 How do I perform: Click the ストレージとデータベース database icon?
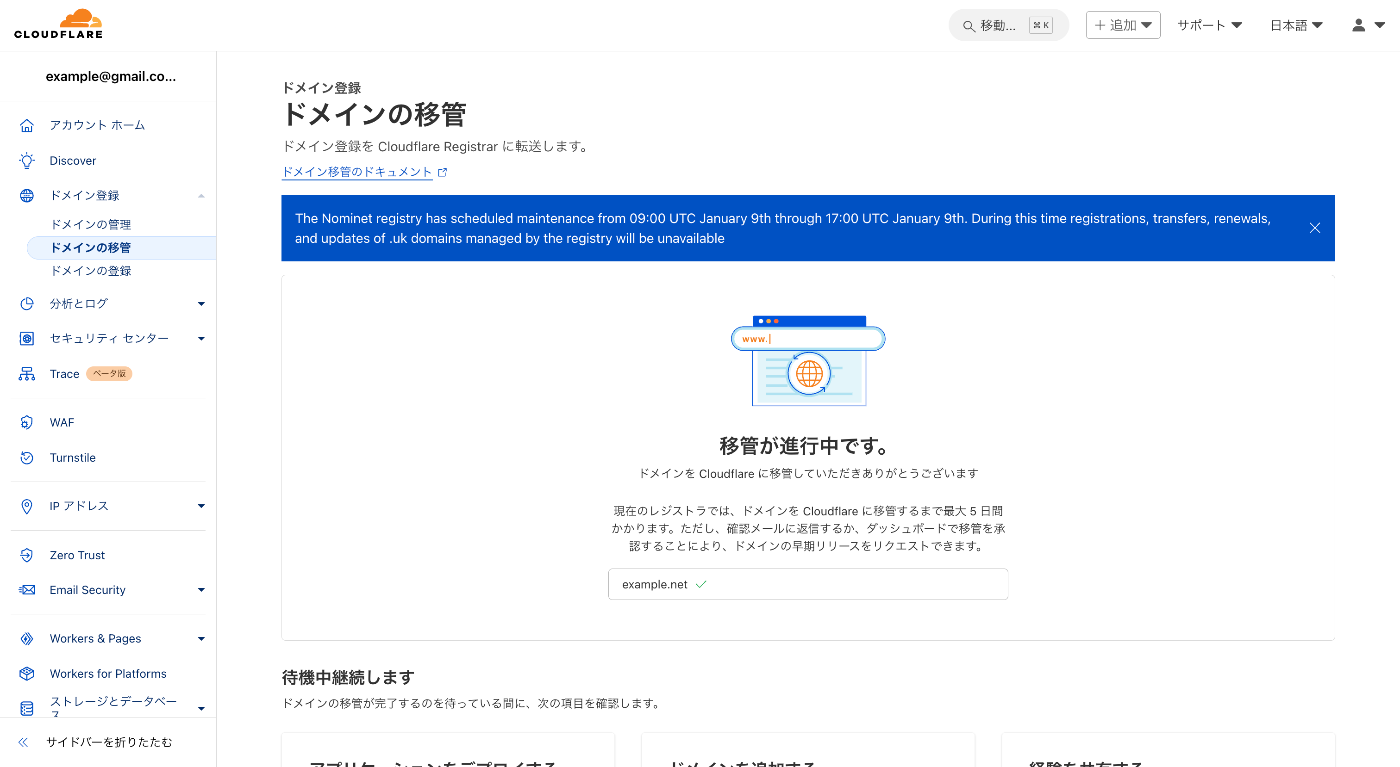click(x=27, y=708)
